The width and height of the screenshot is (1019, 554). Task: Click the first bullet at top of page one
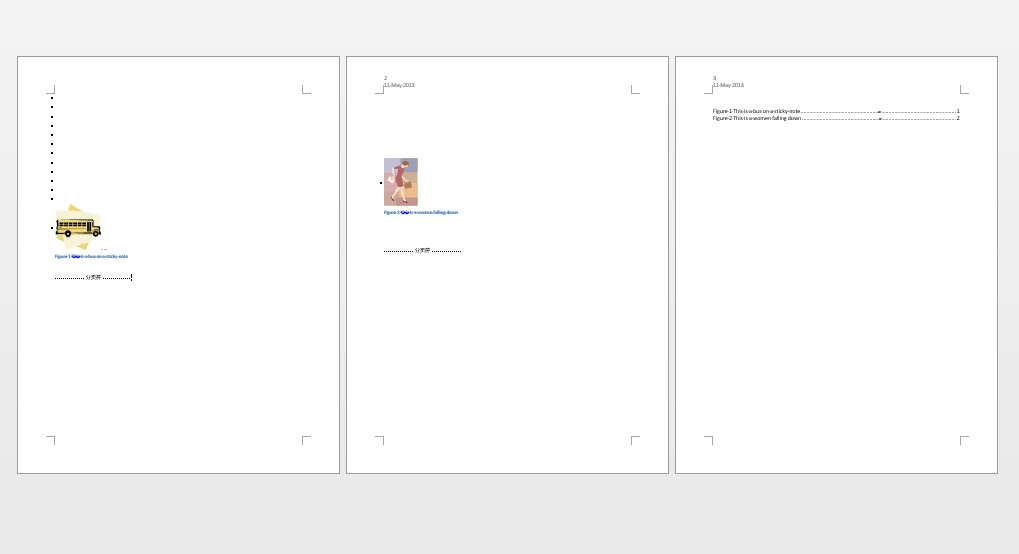tap(52, 98)
